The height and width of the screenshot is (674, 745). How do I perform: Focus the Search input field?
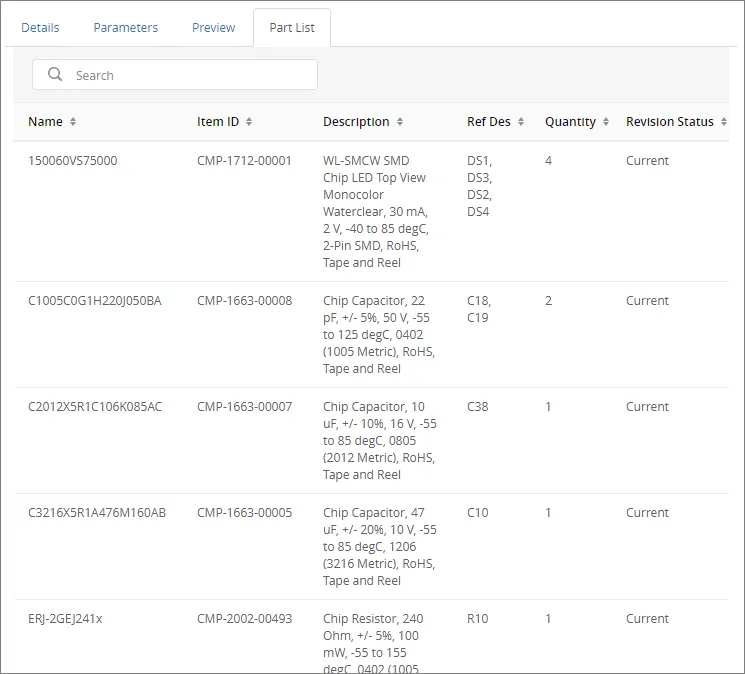click(175, 75)
